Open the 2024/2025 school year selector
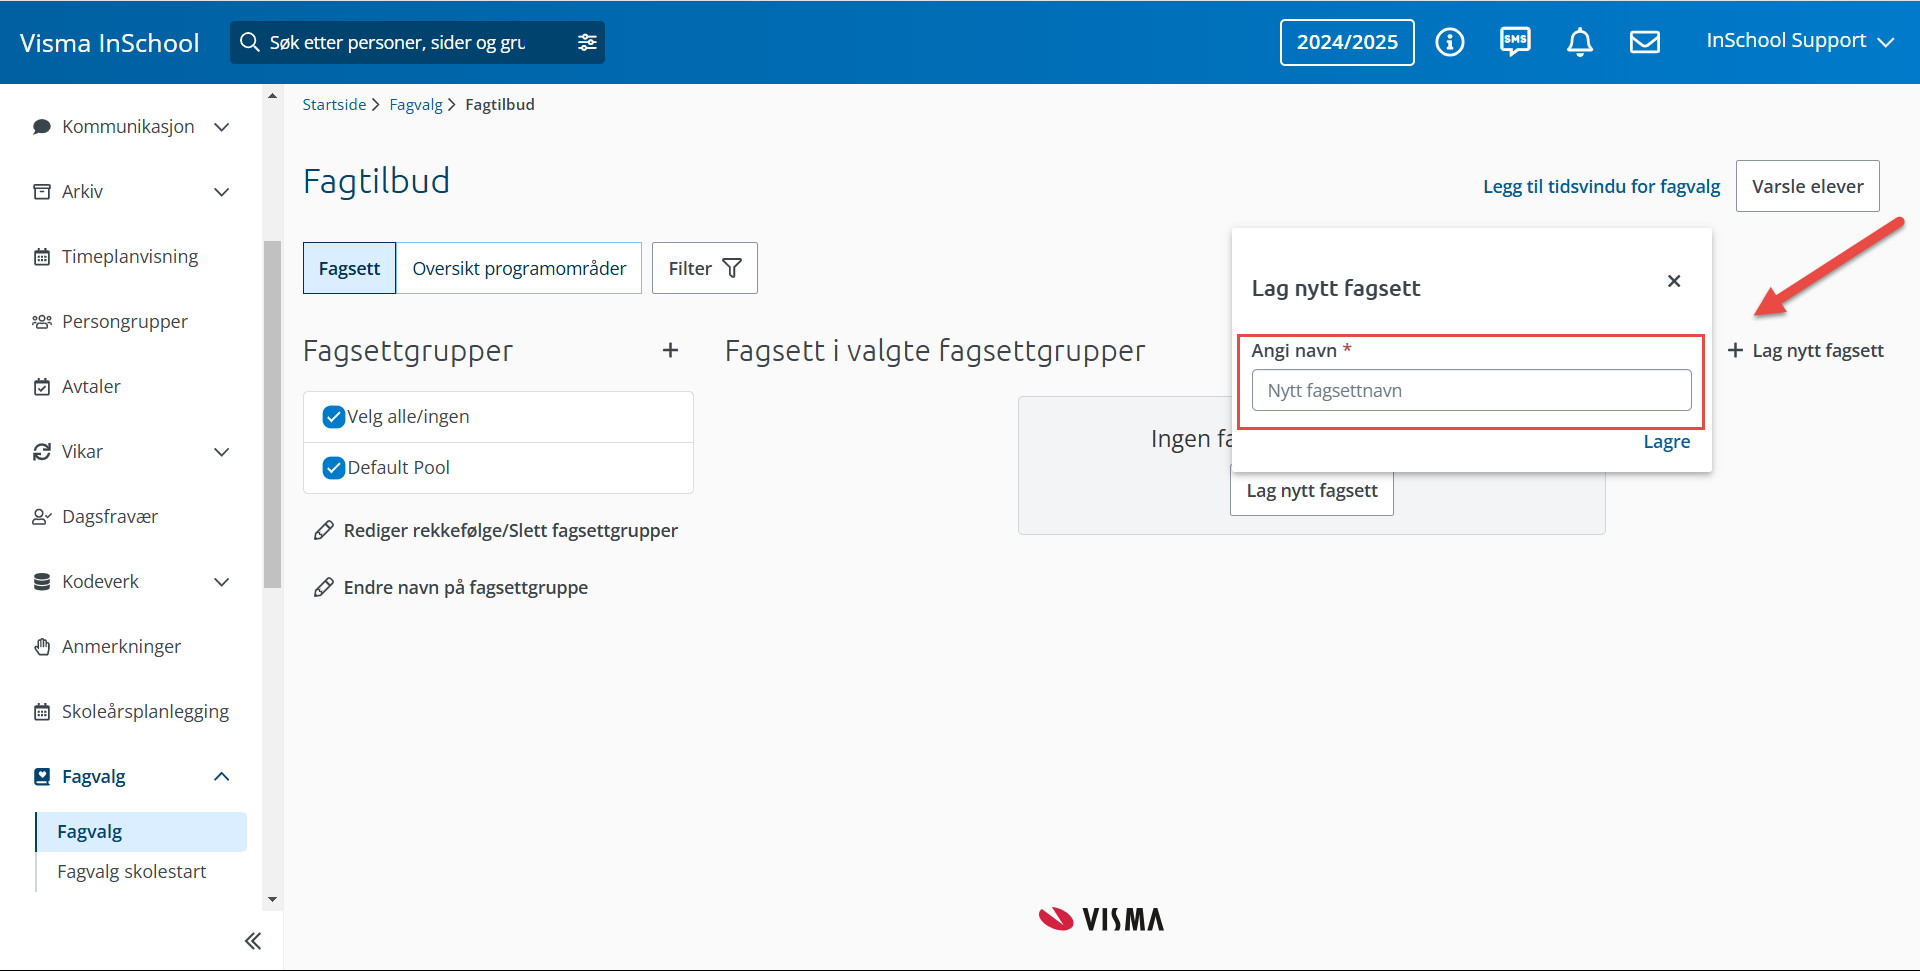Viewport: 1920px width, 971px height. (1347, 42)
